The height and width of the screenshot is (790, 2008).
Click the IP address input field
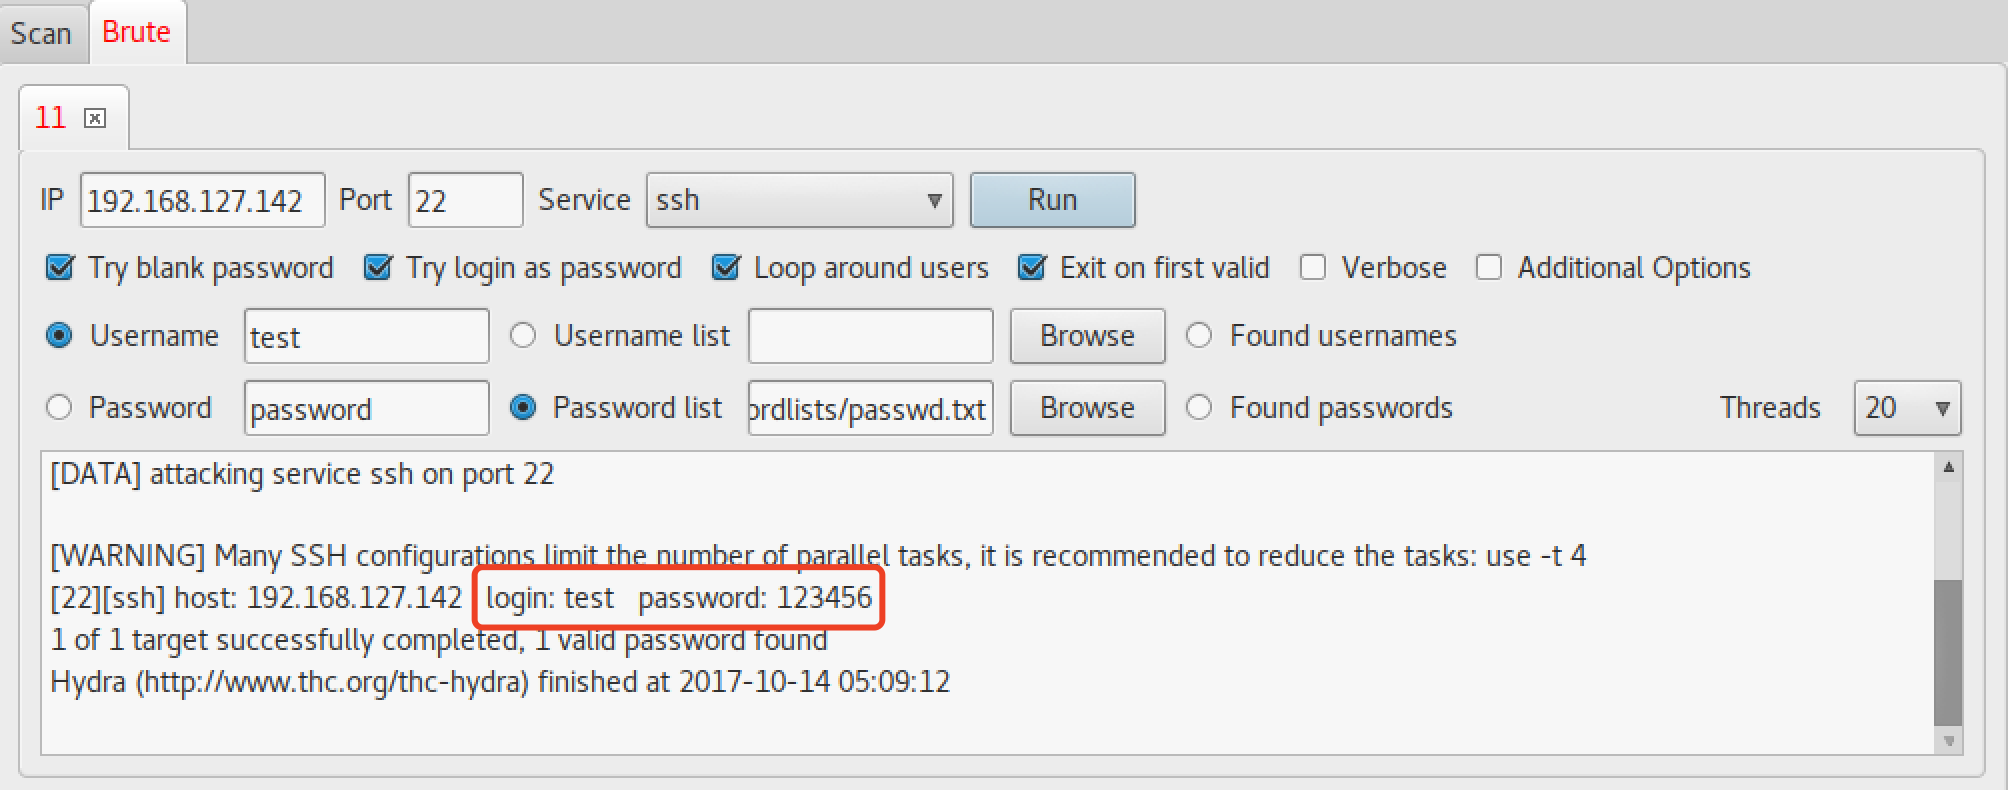202,200
